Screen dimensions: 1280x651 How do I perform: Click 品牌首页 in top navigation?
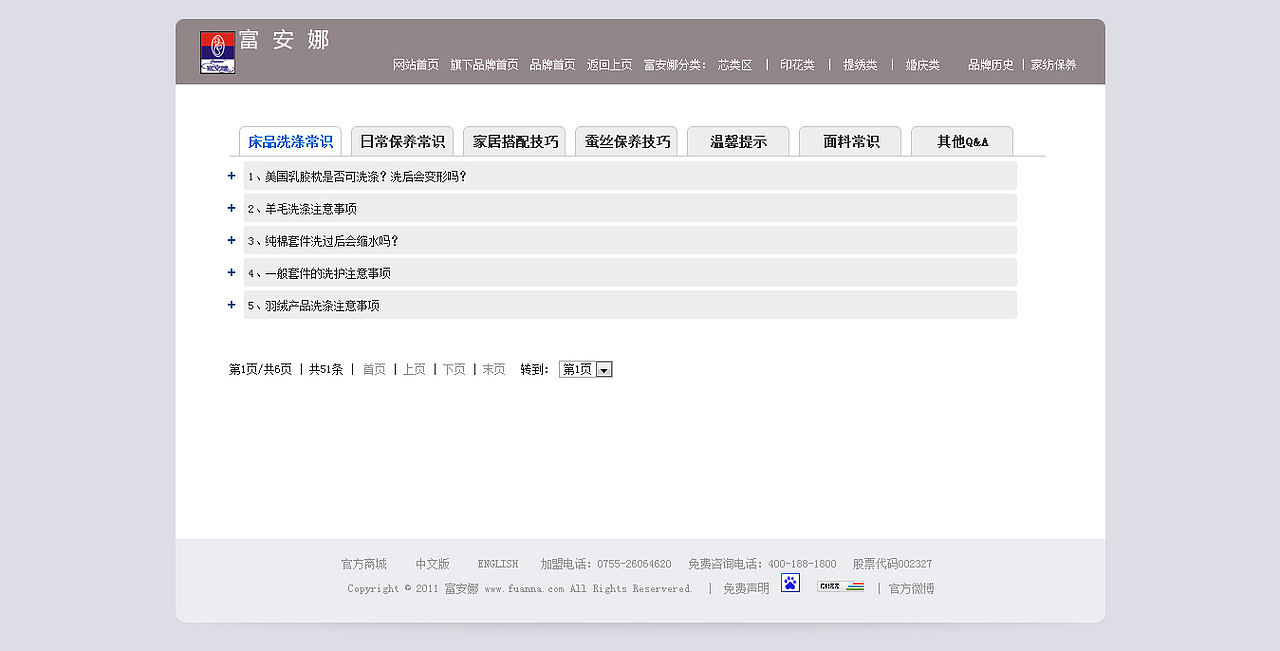point(552,65)
